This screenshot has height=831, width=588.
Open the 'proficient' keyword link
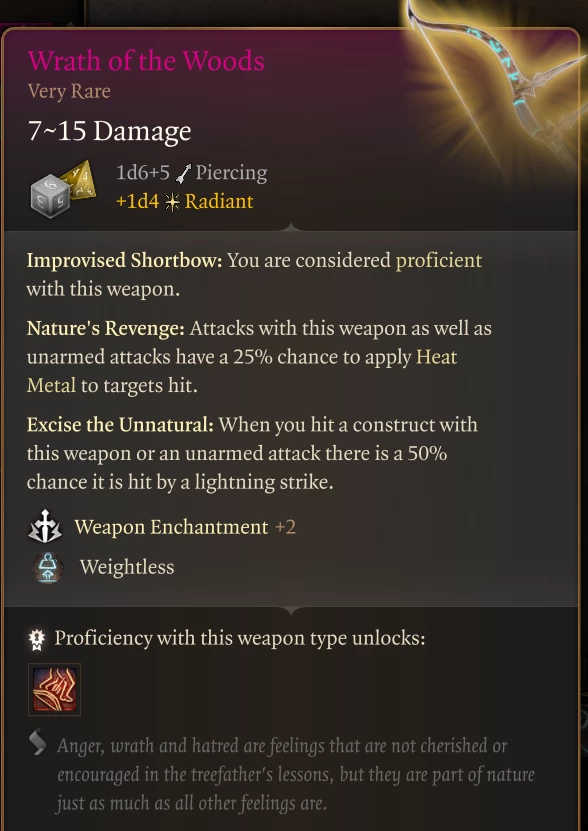point(438,261)
